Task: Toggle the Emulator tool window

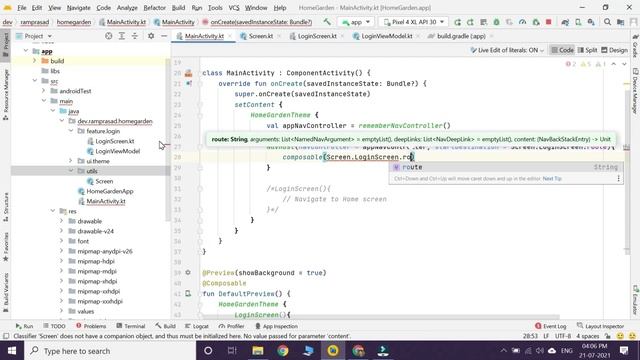Action: pyautogui.click(x=635, y=300)
